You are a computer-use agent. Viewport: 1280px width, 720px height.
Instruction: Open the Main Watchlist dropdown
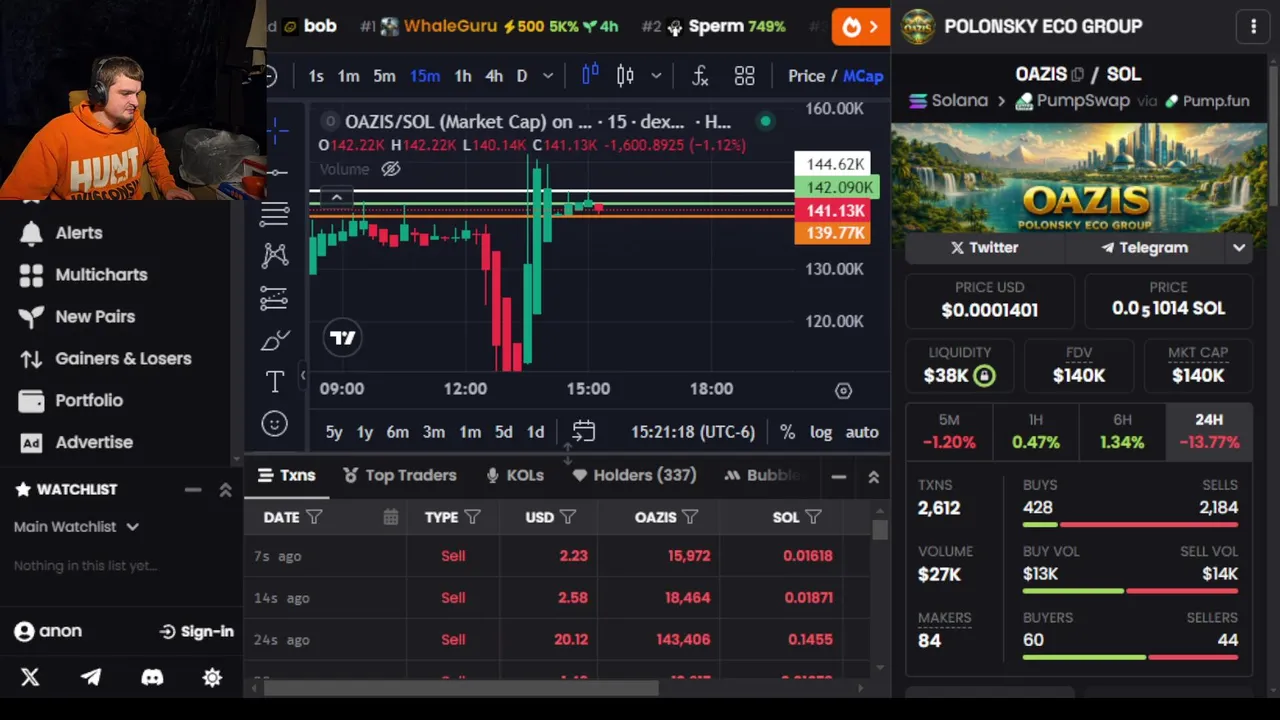tap(76, 526)
